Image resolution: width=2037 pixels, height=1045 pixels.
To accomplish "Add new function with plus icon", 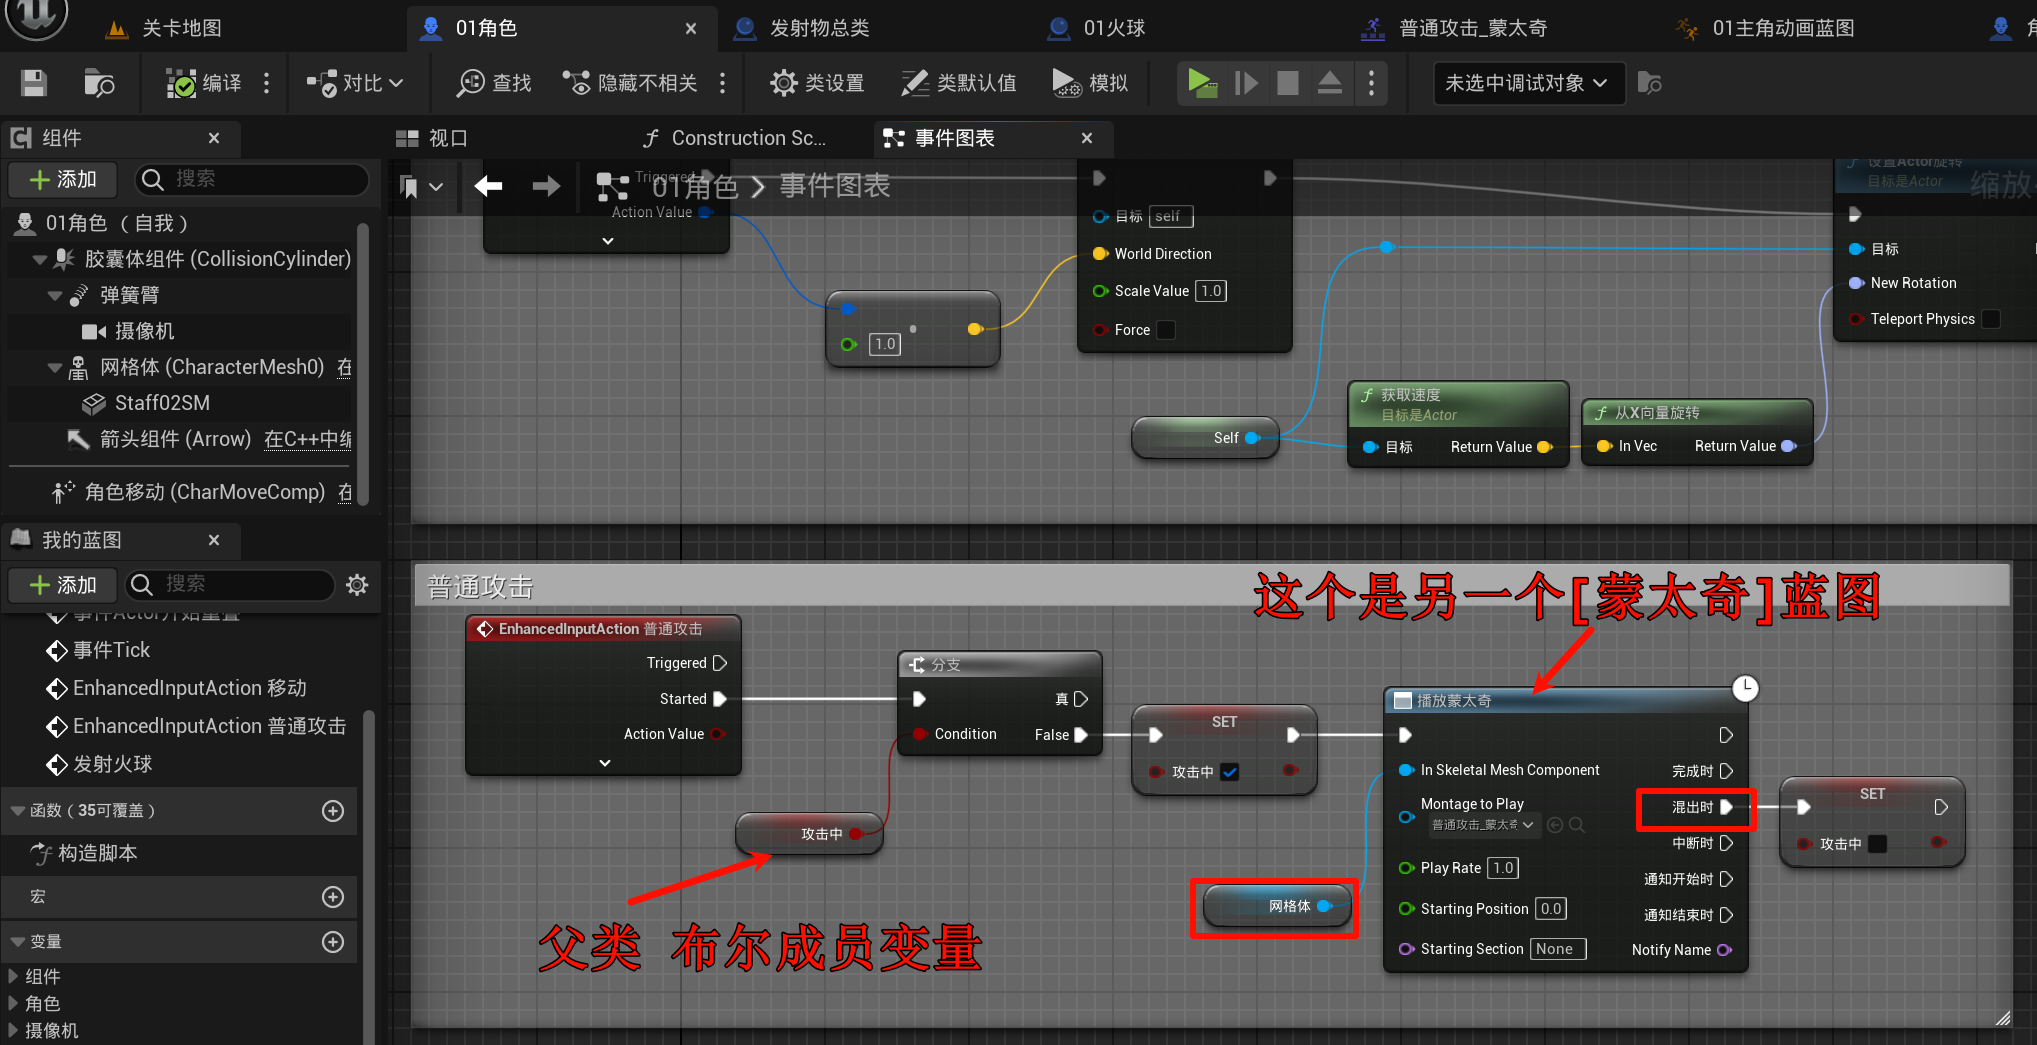I will tap(333, 811).
